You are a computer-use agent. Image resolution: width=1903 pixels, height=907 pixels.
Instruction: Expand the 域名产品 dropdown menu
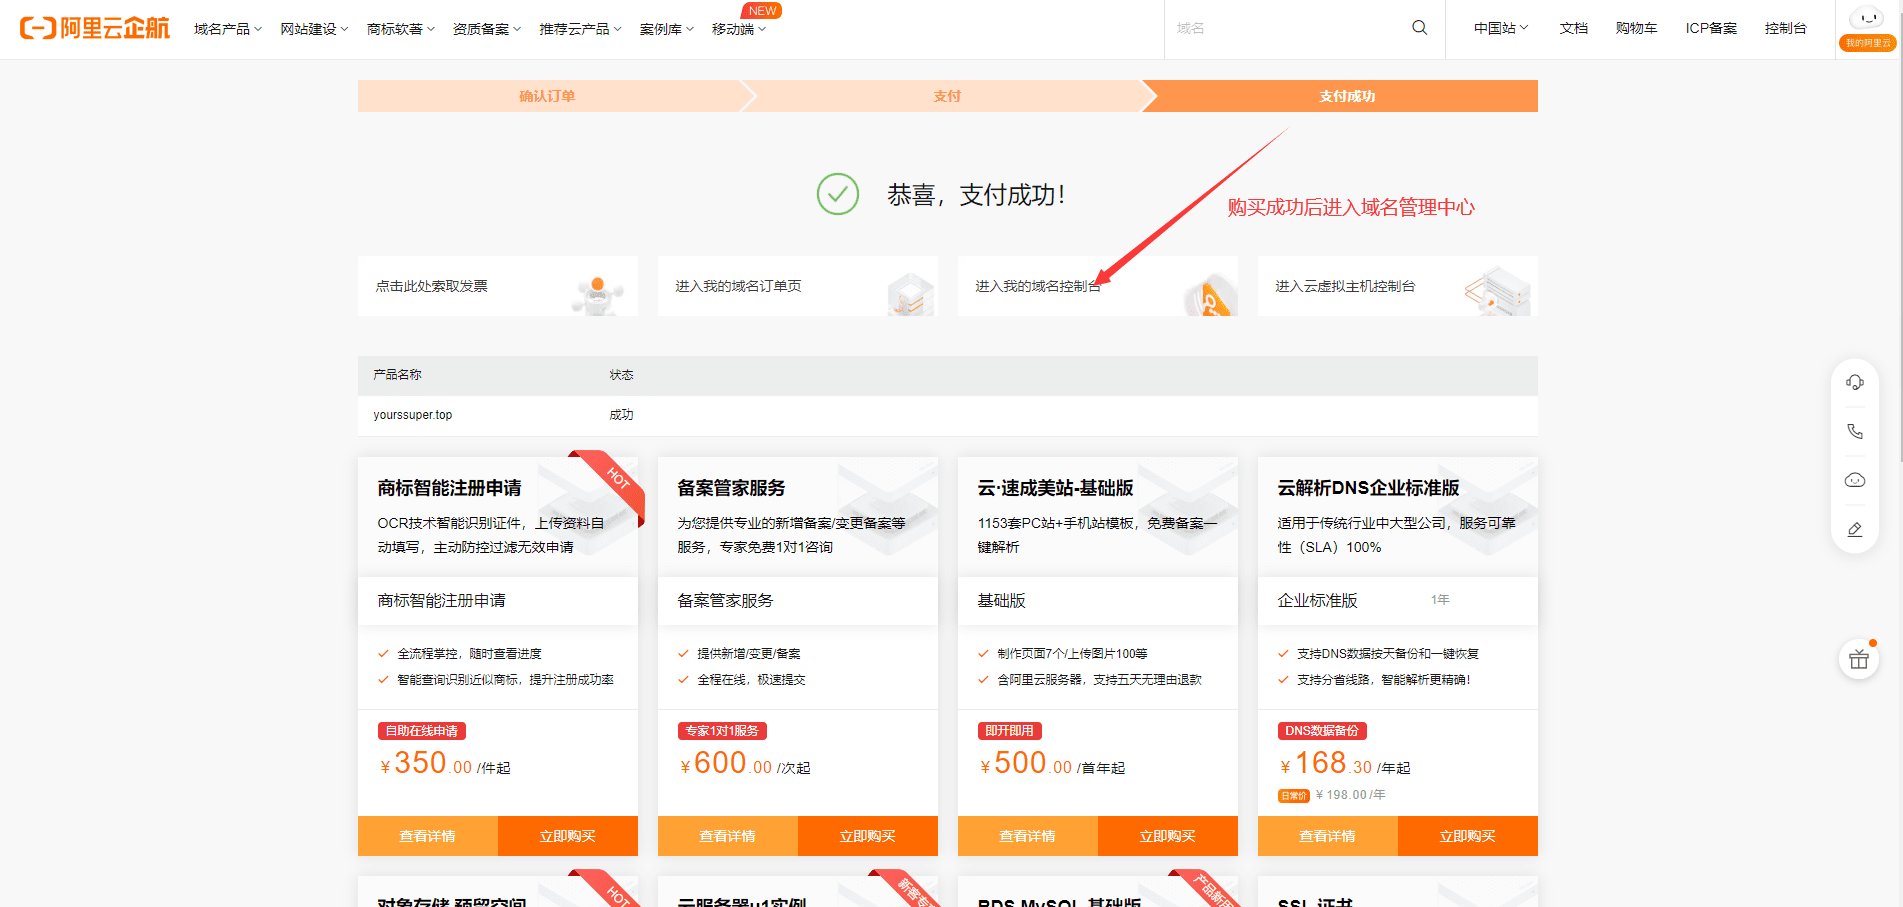(x=227, y=29)
